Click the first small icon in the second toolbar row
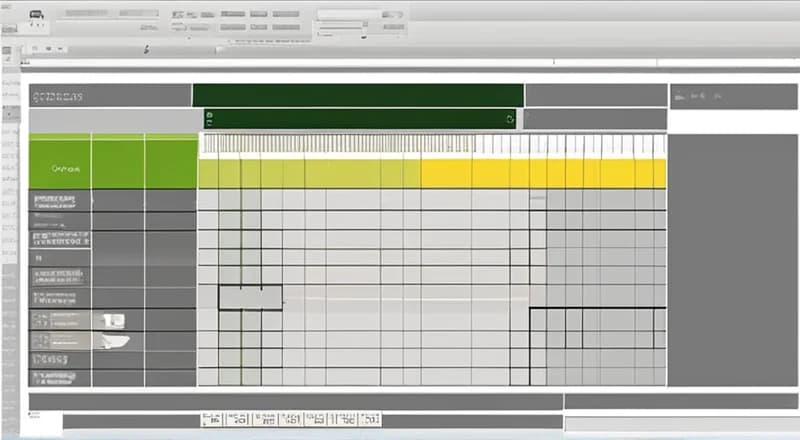Image resolution: width=800 pixels, height=440 pixels. point(35,48)
